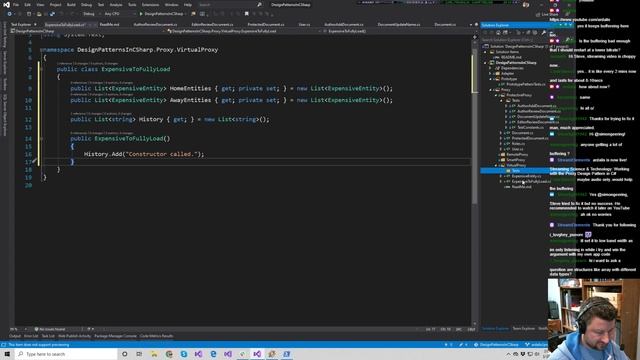Screen dimensions: 640x360
Task: Switch to the Test Explorer tab
Action: click(x=21, y=24)
